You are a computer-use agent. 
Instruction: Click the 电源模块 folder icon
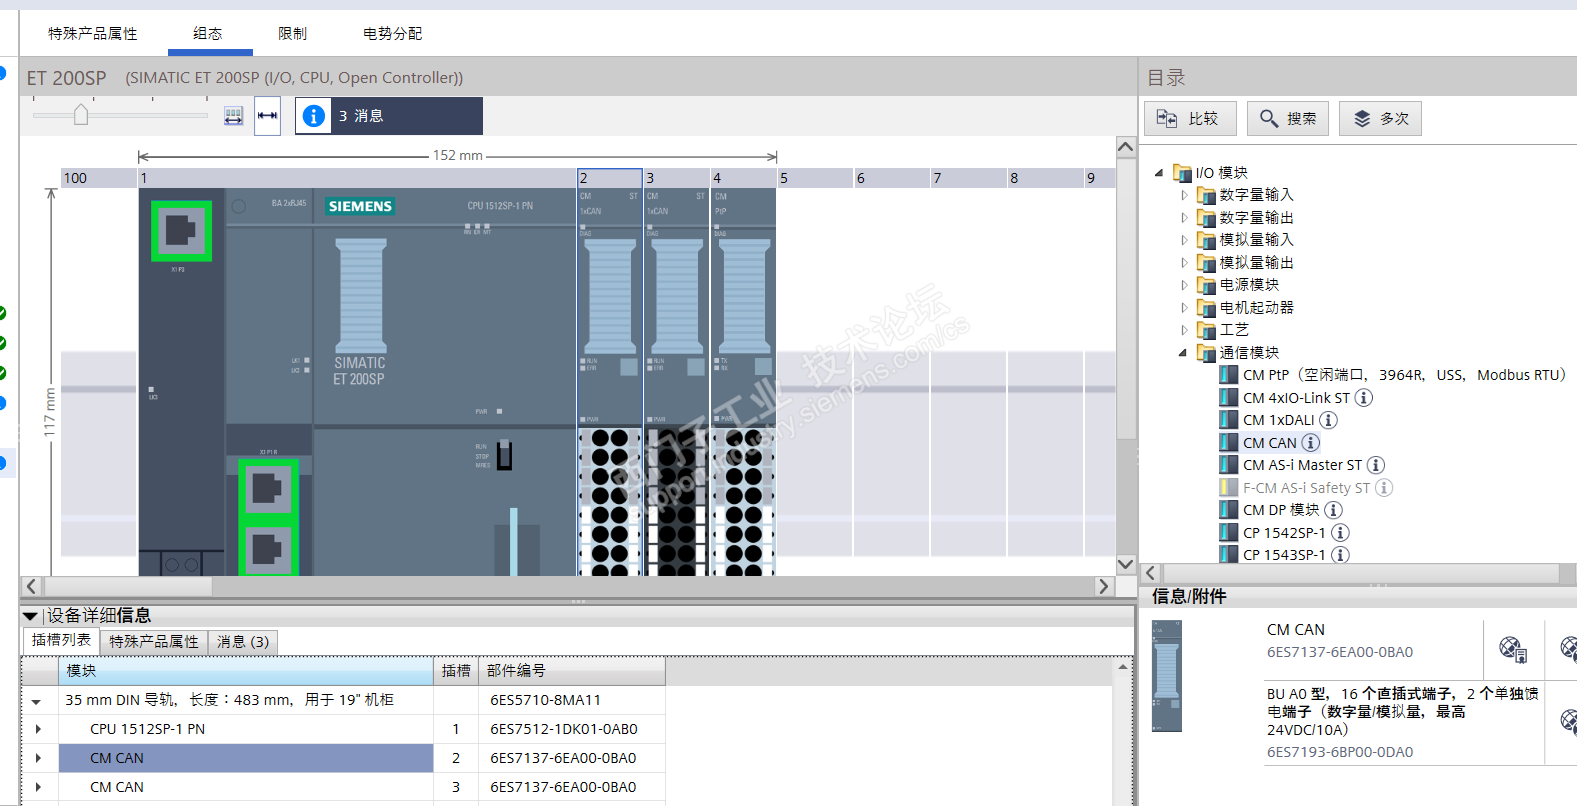[x=1206, y=285]
